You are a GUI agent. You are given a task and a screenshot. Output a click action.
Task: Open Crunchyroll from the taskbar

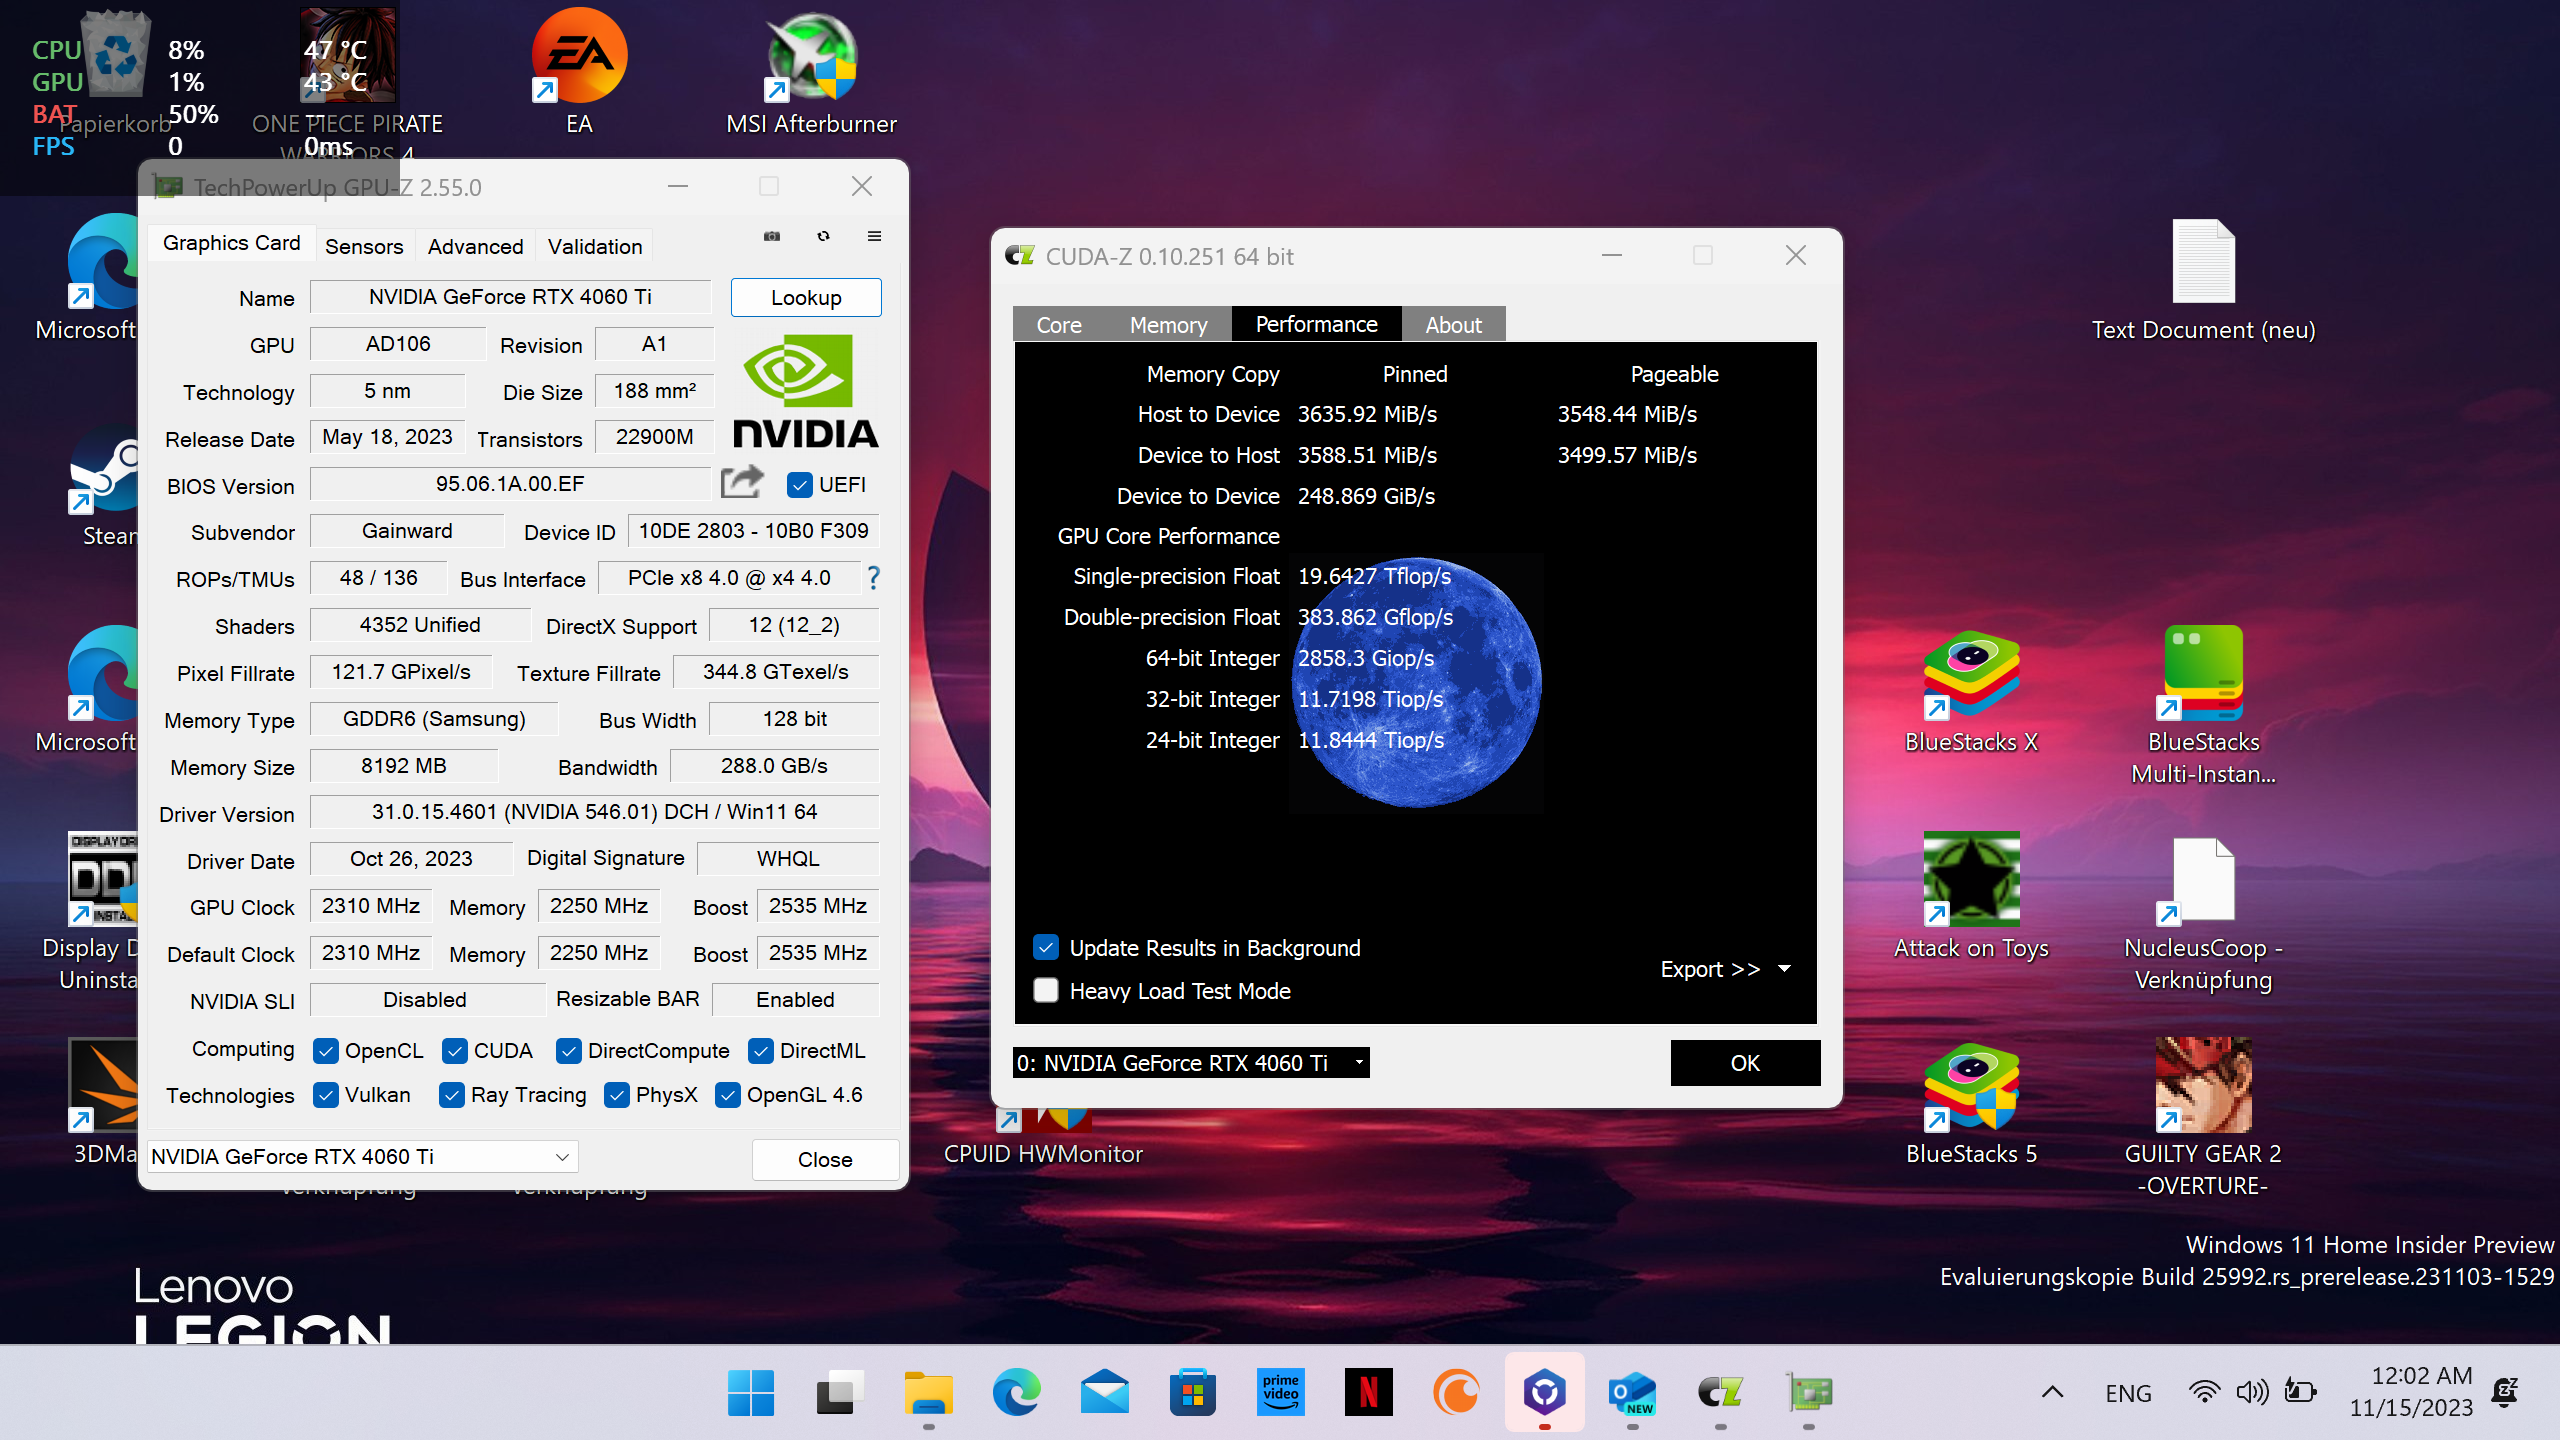[1455, 1392]
